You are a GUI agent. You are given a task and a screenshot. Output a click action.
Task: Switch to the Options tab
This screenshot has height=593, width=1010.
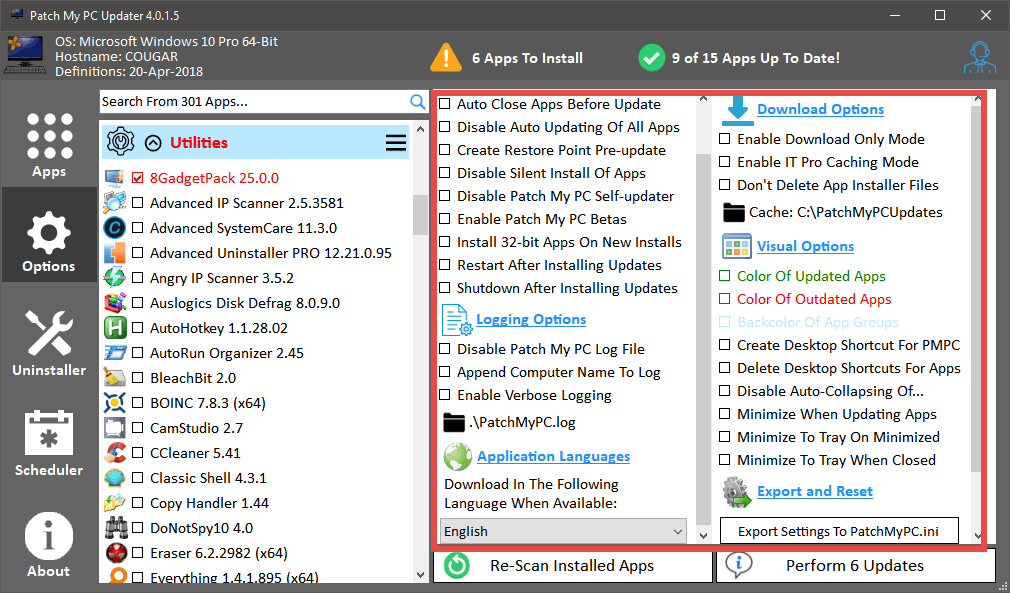(x=49, y=243)
